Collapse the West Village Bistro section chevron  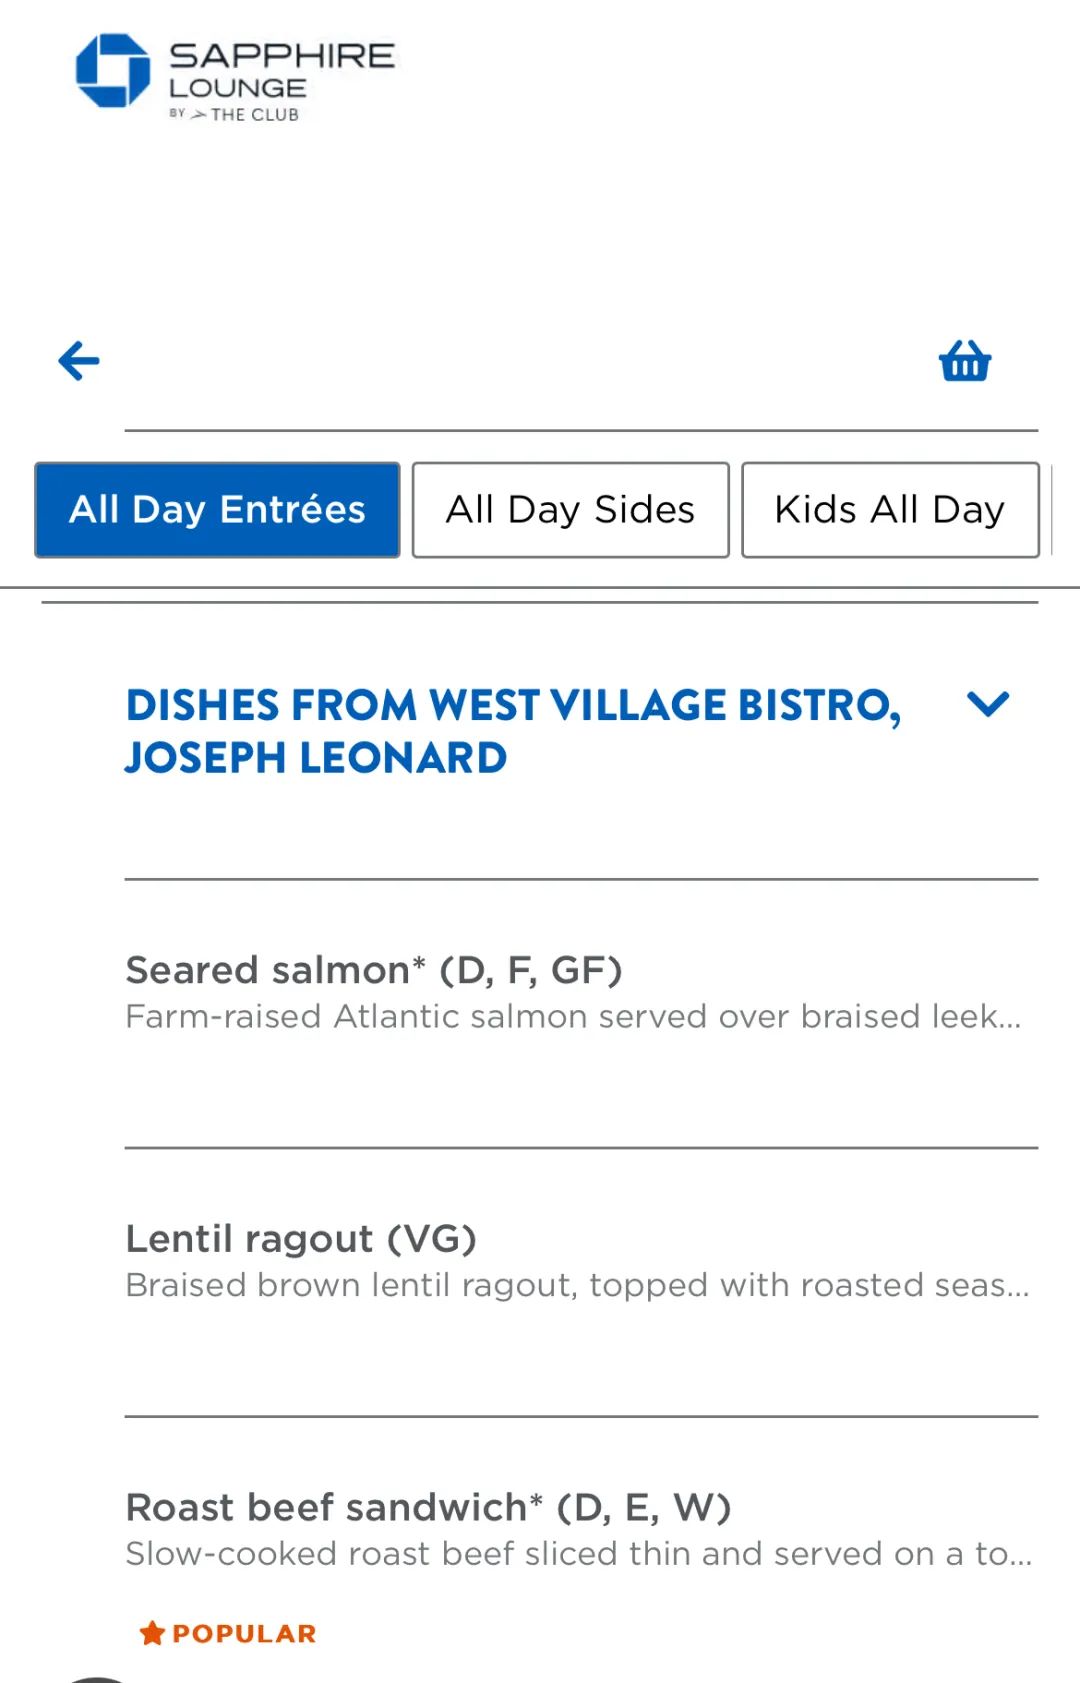[988, 704]
